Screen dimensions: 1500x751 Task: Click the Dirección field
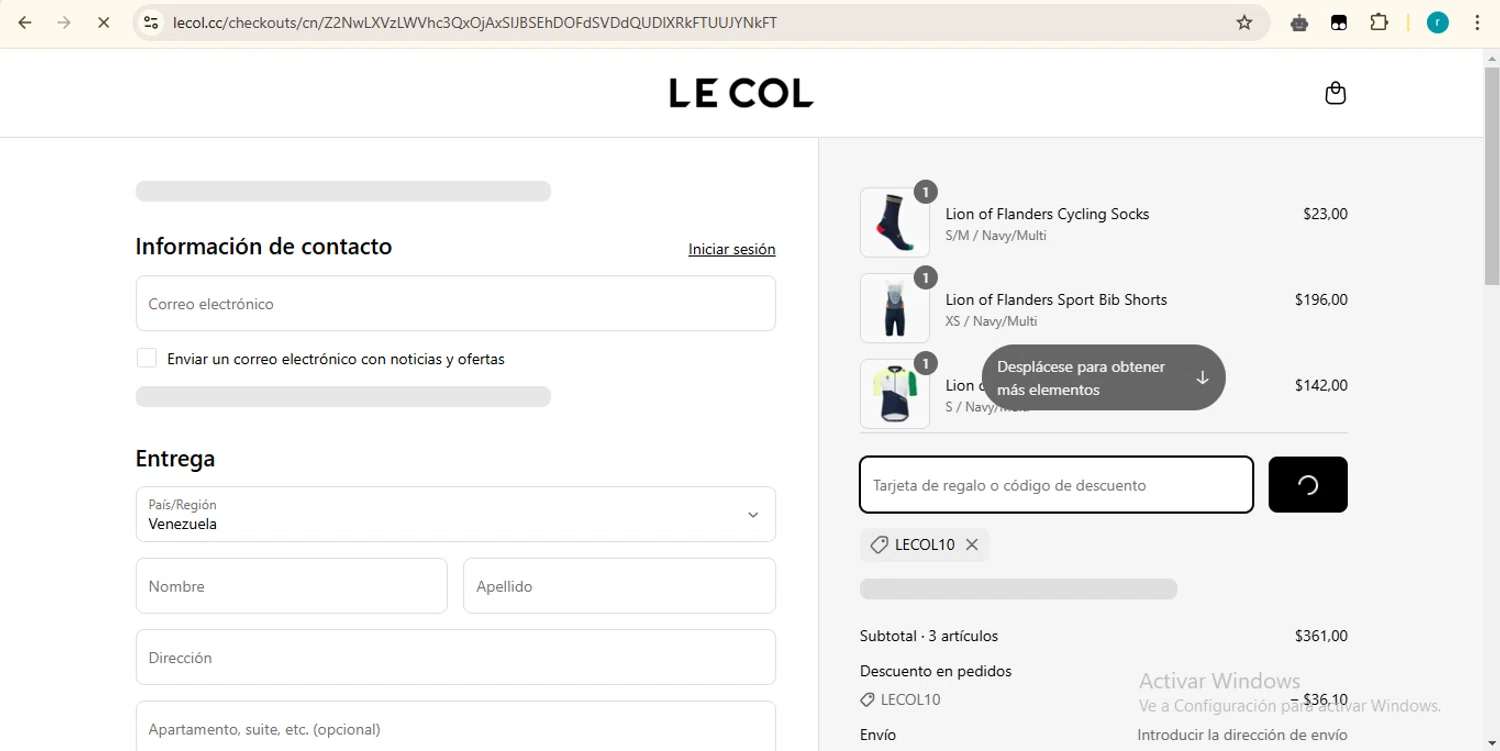[x=456, y=657]
